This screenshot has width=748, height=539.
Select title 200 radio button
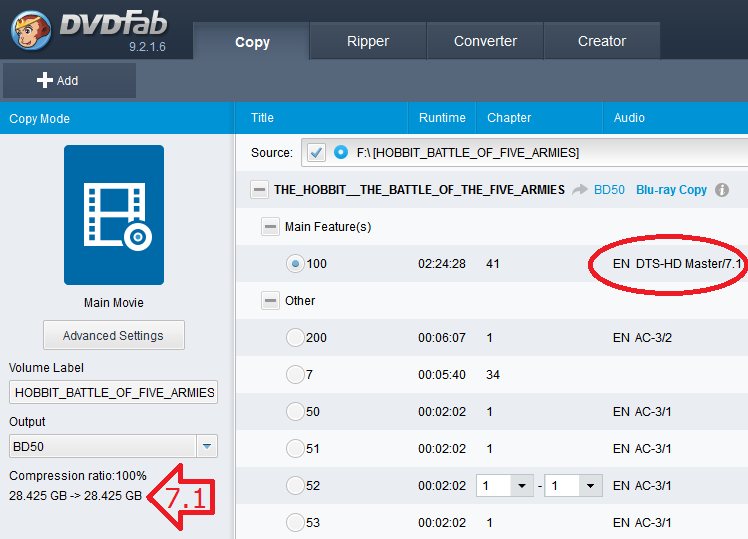click(x=295, y=338)
